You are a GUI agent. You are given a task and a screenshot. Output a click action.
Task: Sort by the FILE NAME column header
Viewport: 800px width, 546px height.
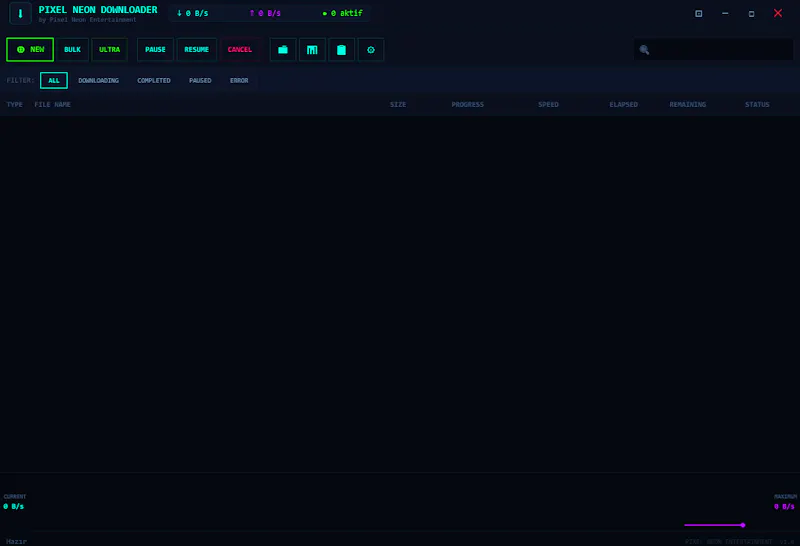click(53, 105)
